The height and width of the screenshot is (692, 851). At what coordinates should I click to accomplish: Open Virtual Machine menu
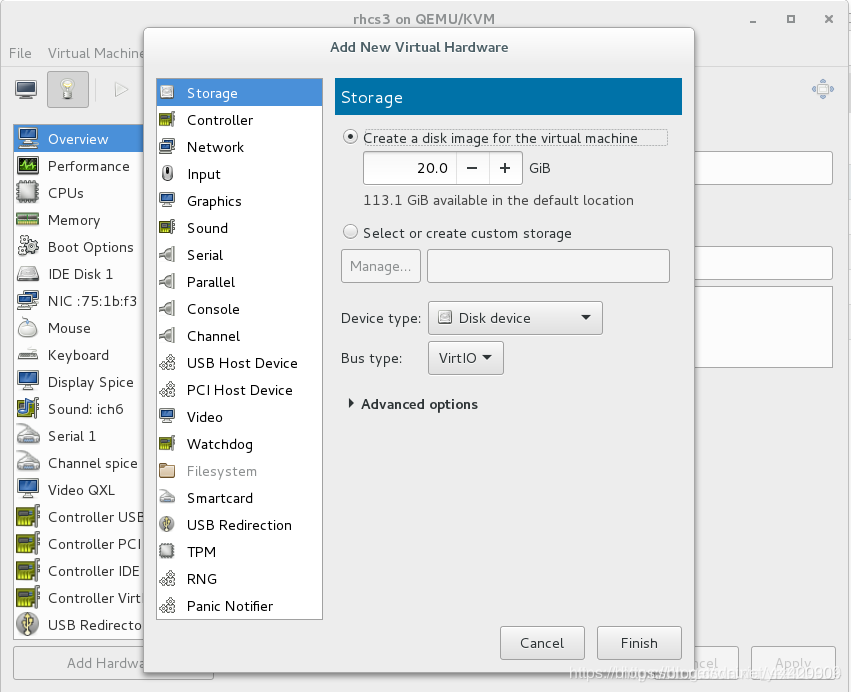[96, 53]
